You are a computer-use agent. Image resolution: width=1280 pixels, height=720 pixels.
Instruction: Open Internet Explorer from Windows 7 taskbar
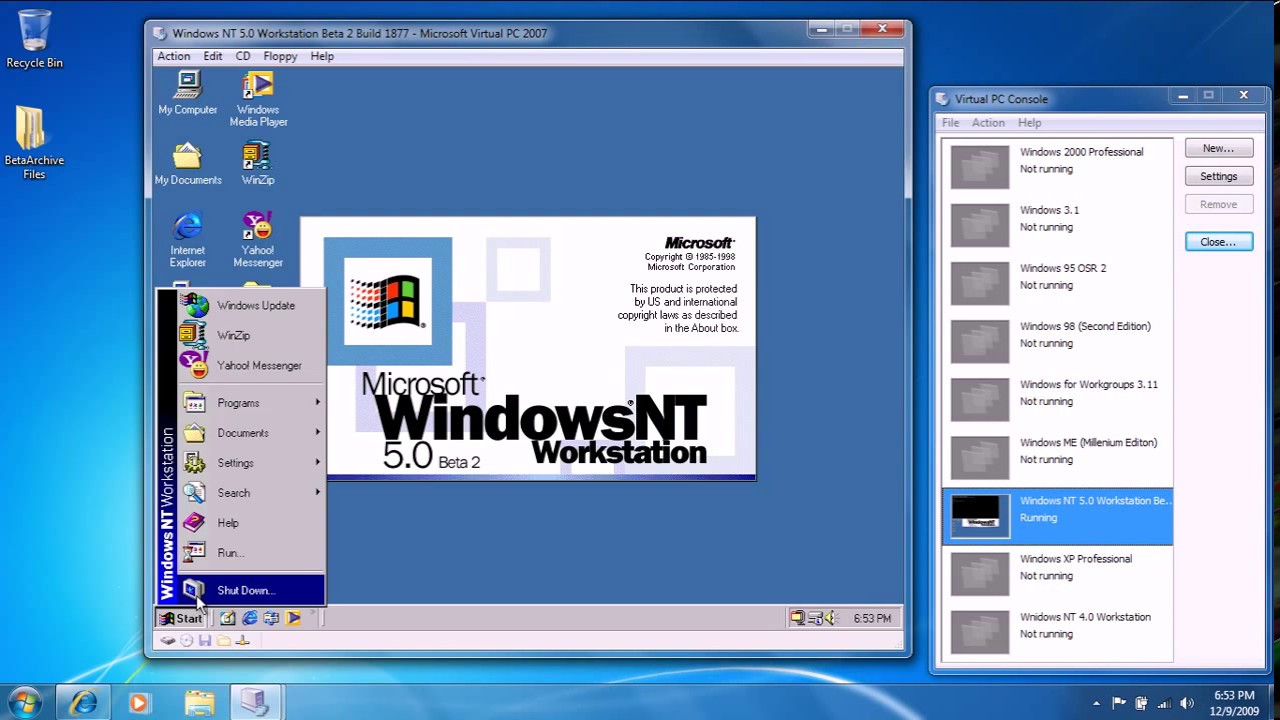click(83, 702)
